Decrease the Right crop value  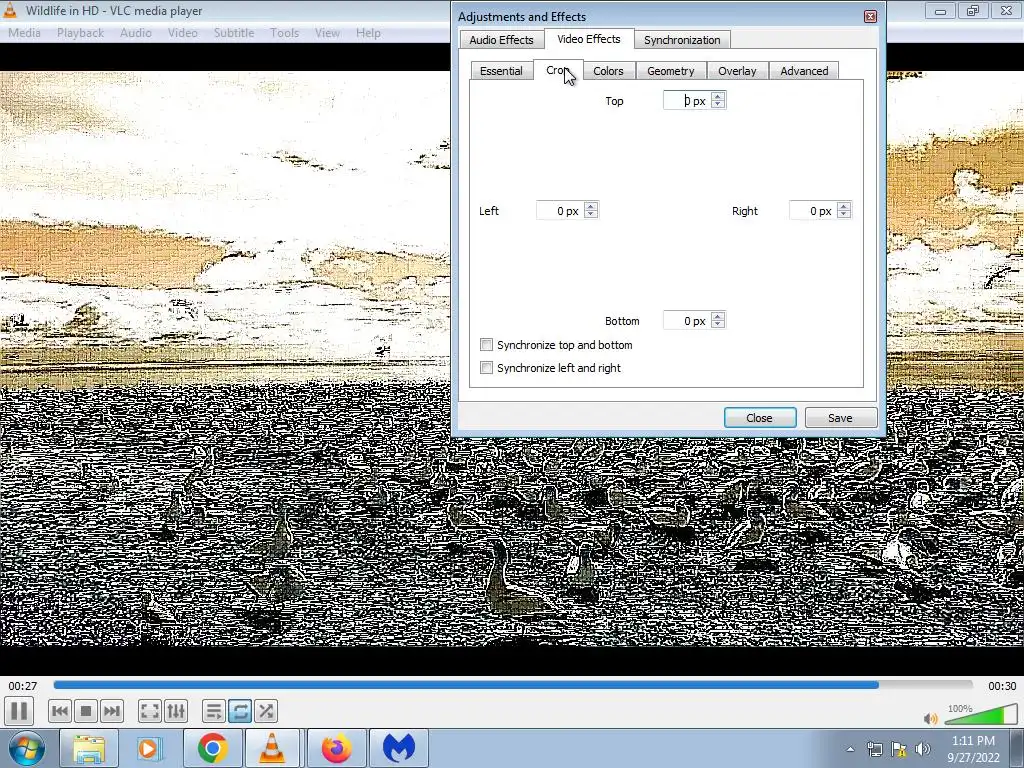point(844,215)
